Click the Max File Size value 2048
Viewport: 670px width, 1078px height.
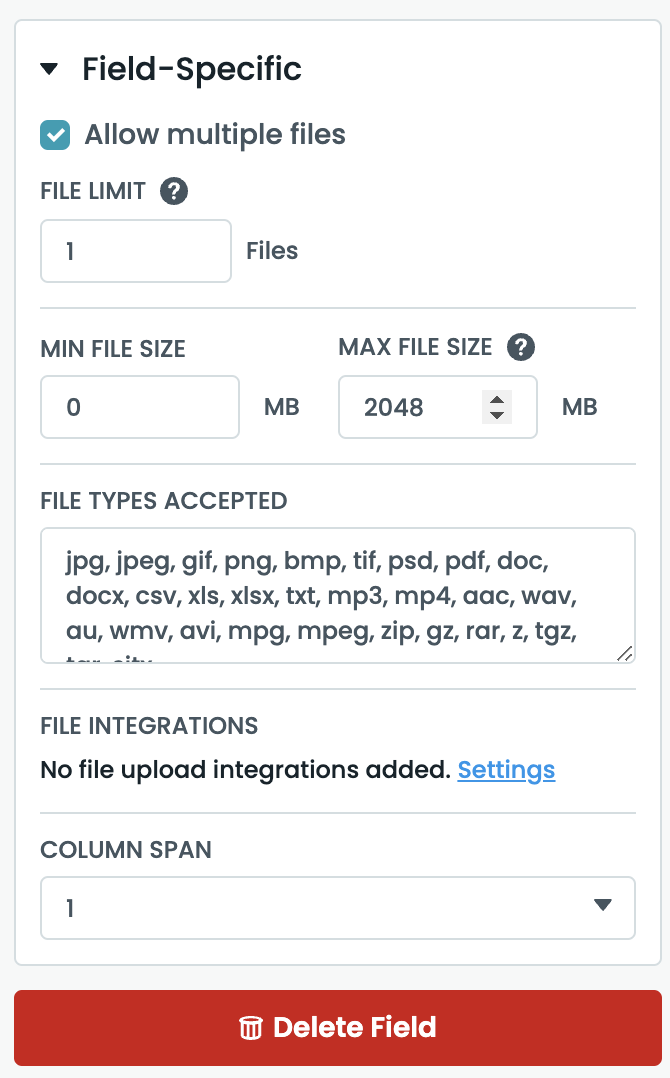point(394,407)
